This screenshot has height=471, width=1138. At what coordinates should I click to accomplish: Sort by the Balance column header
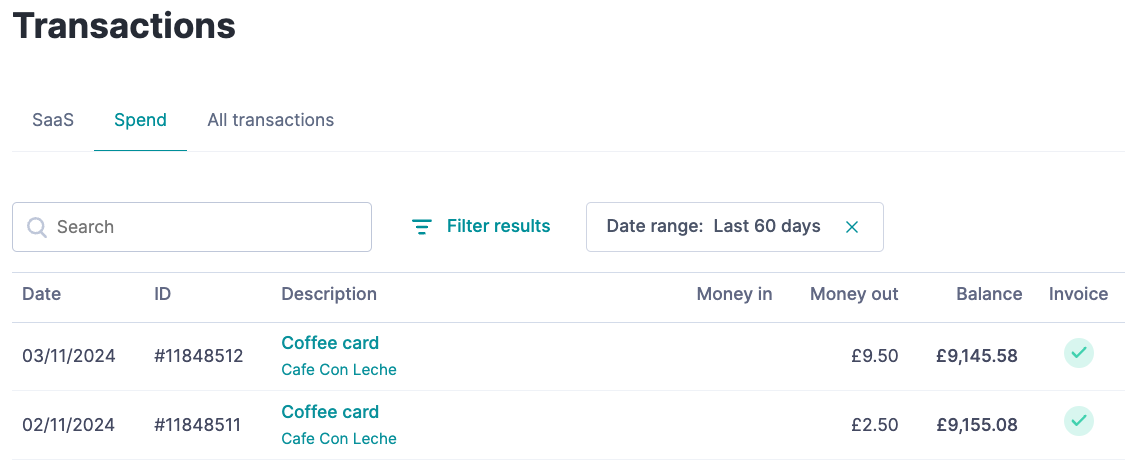989,294
